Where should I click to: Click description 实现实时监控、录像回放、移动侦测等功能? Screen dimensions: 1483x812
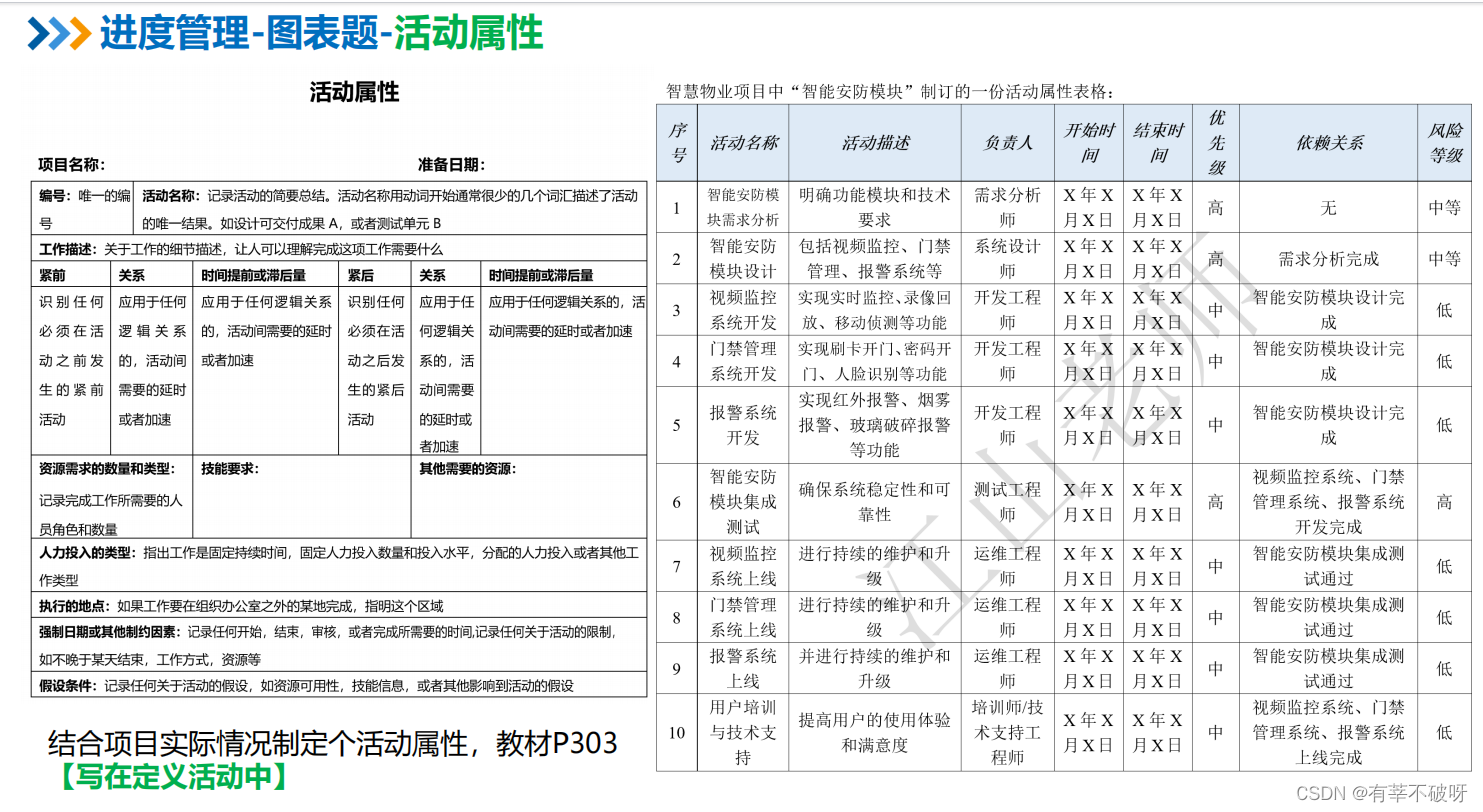click(875, 310)
